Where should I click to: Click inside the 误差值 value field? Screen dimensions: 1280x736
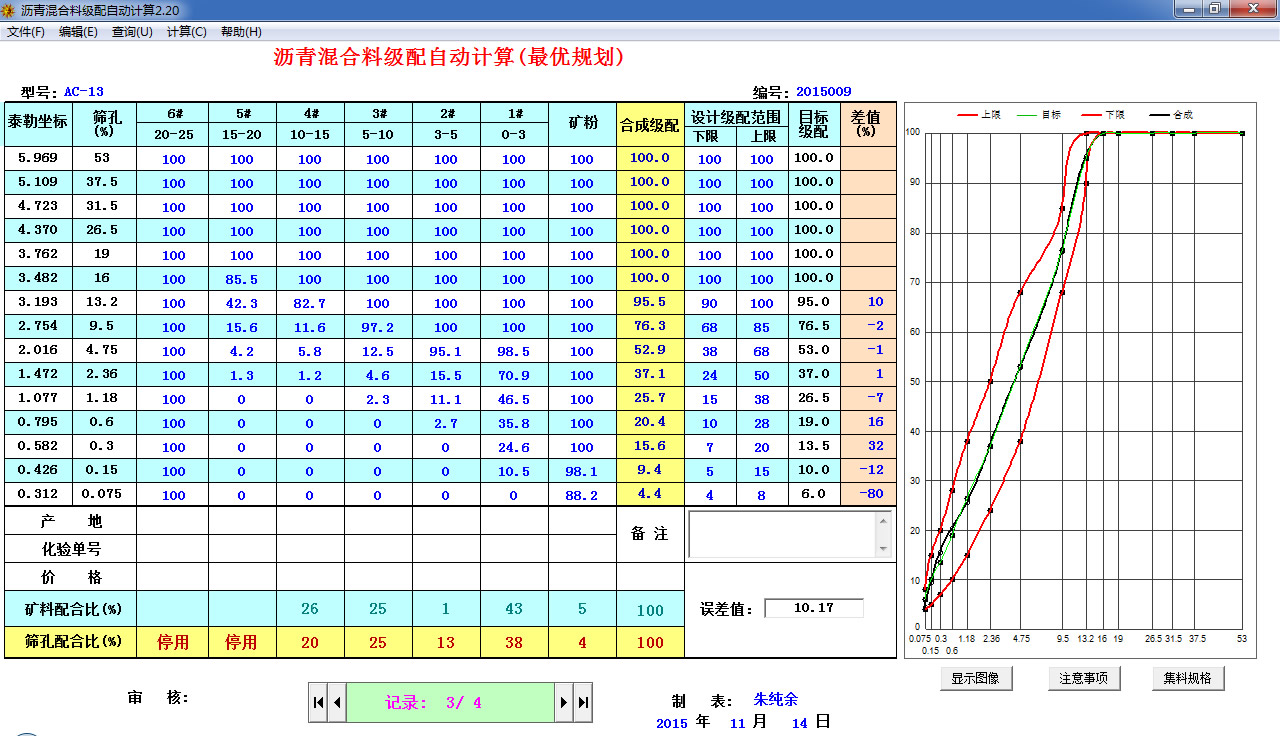point(813,607)
